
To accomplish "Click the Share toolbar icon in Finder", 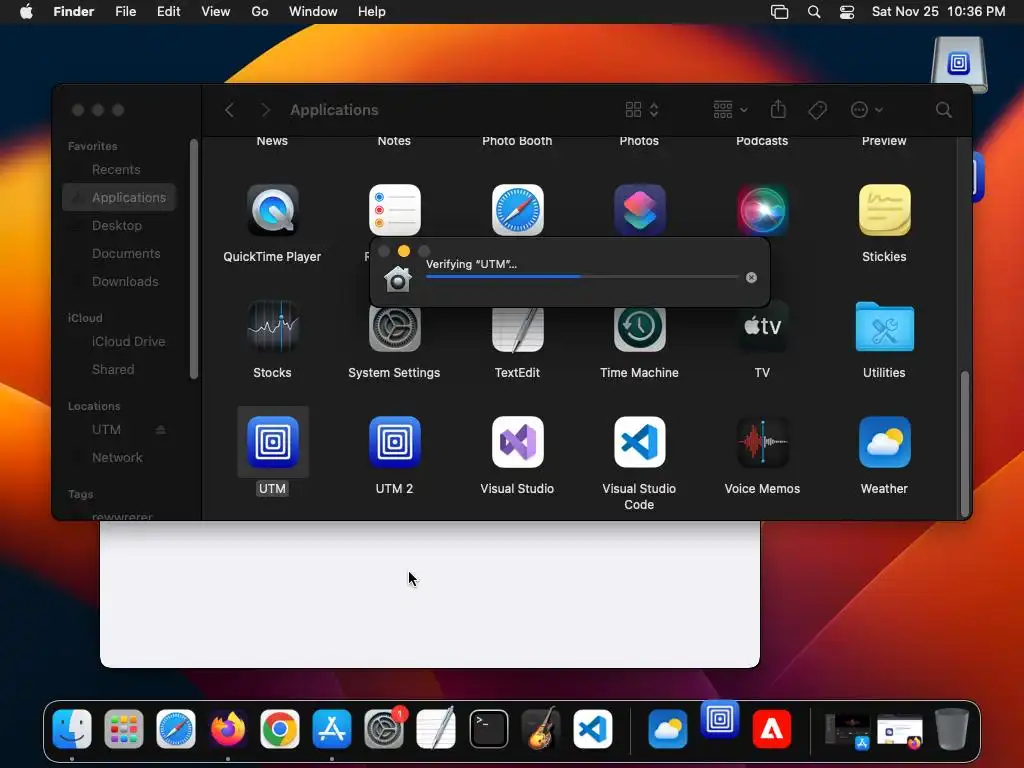I will coord(778,109).
